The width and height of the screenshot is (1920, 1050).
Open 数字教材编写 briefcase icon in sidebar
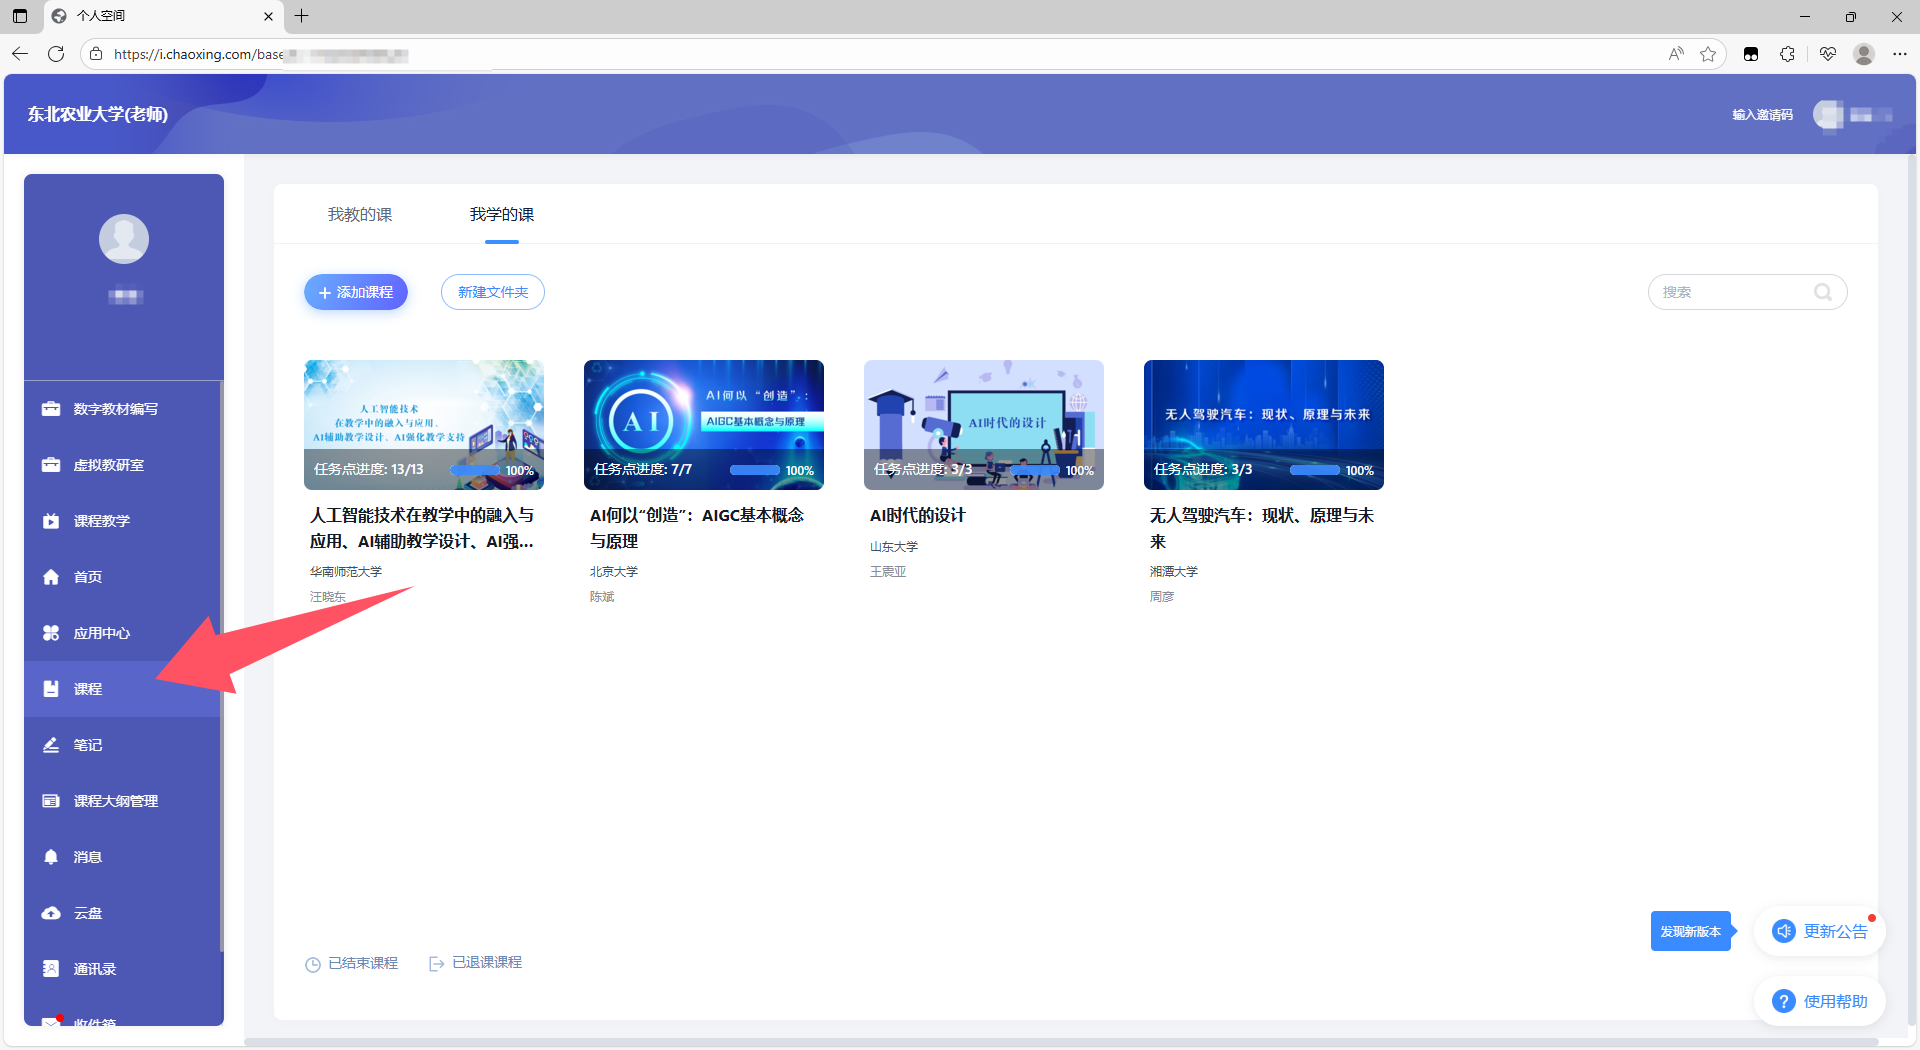(x=51, y=409)
